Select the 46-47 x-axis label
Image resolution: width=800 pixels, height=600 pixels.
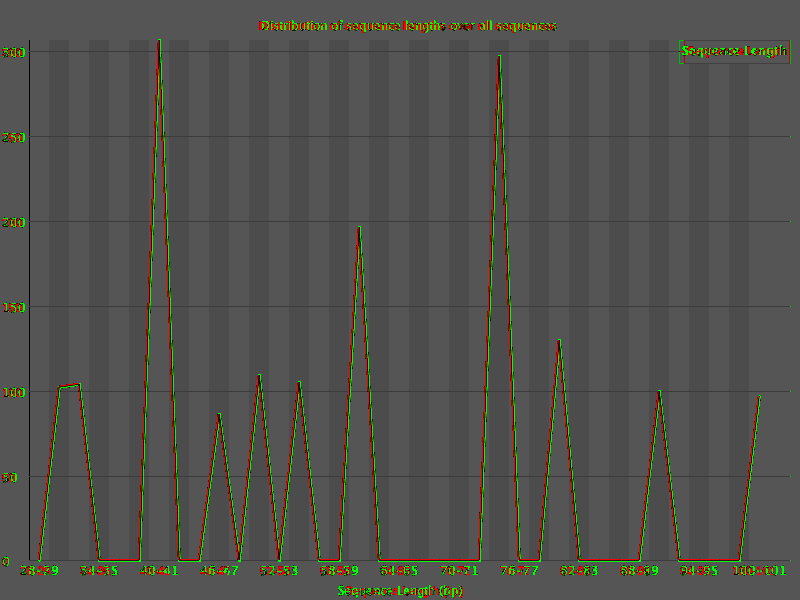tap(219, 570)
